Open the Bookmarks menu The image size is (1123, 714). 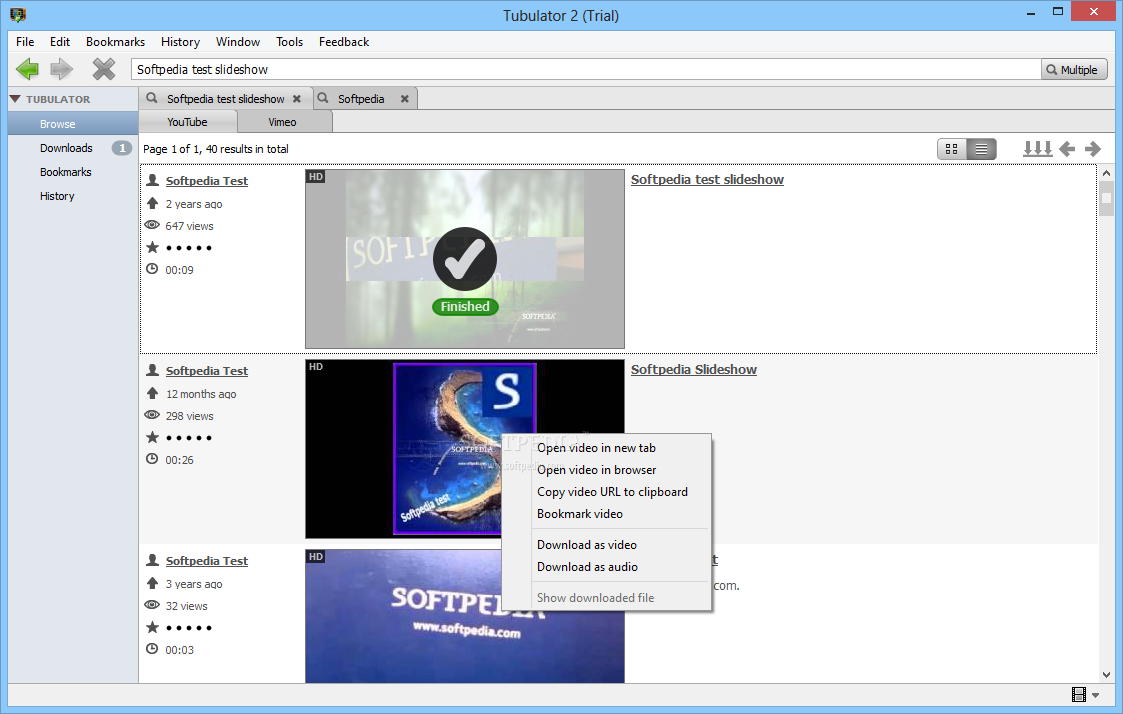pos(115,42)
